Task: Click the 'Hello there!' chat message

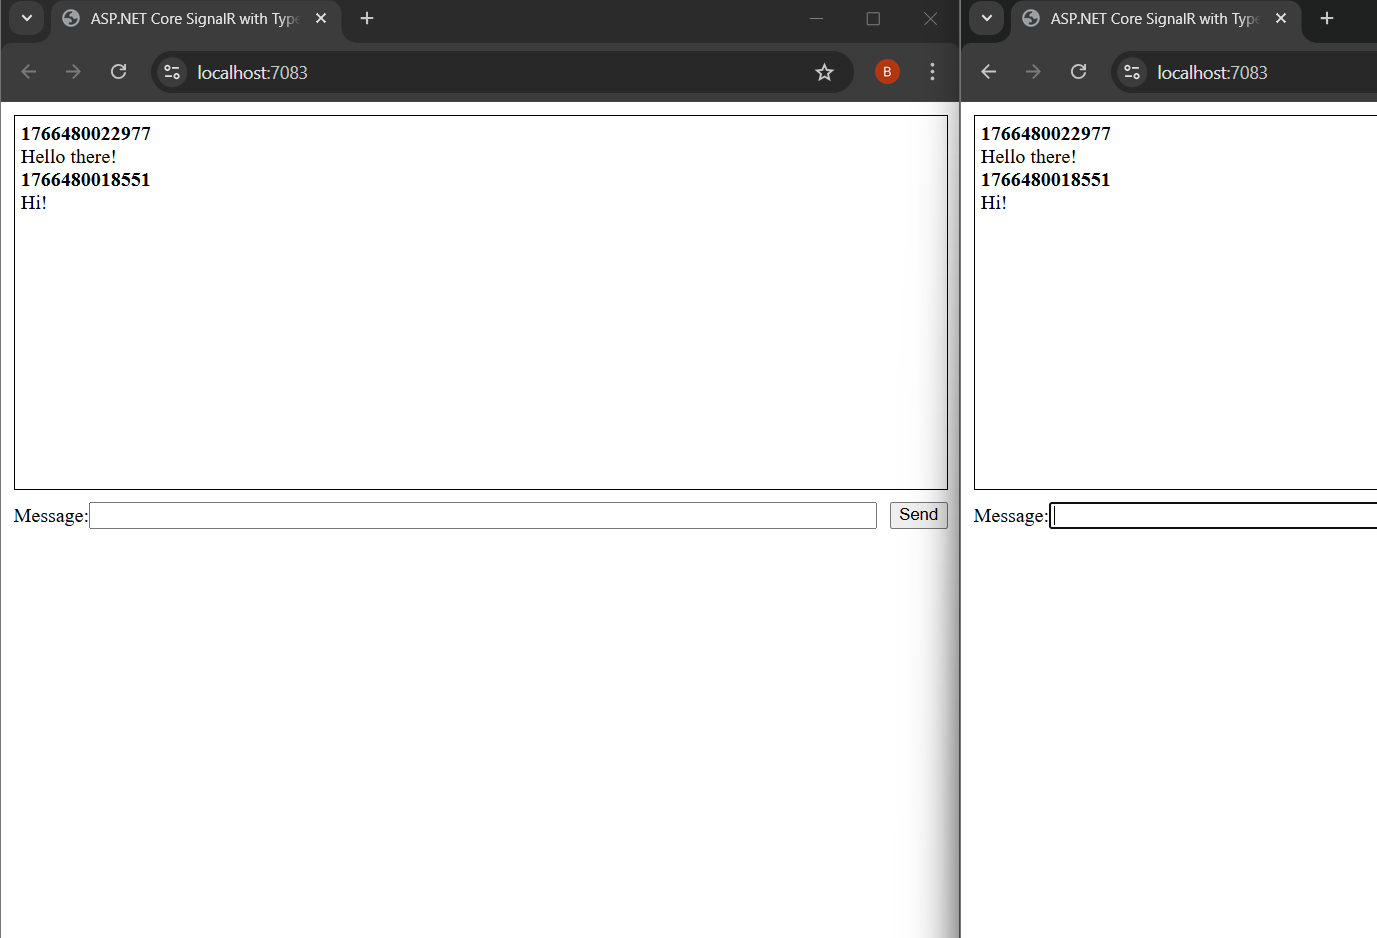Action: [x=67, y=156]
